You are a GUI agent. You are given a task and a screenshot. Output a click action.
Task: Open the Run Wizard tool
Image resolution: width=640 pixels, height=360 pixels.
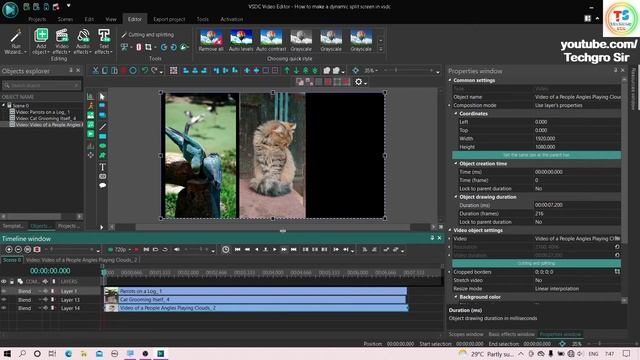[x=15, y=41]
